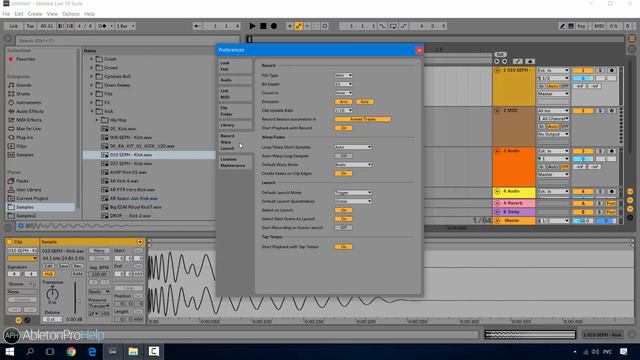
Task: Click the Armed Tracks automation button
Action: click(363, 119)
